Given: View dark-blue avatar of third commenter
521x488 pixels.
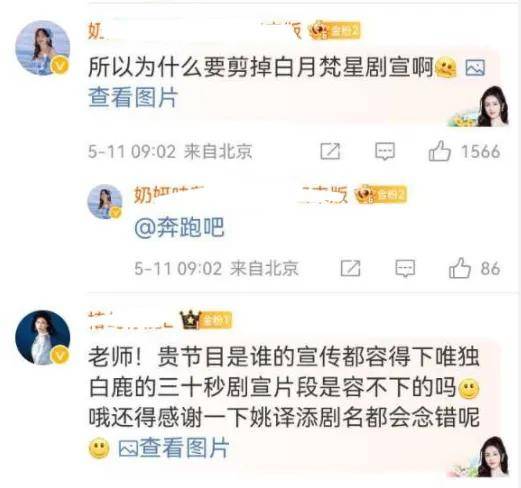Looking at the screenshot, I should [43, 337].
